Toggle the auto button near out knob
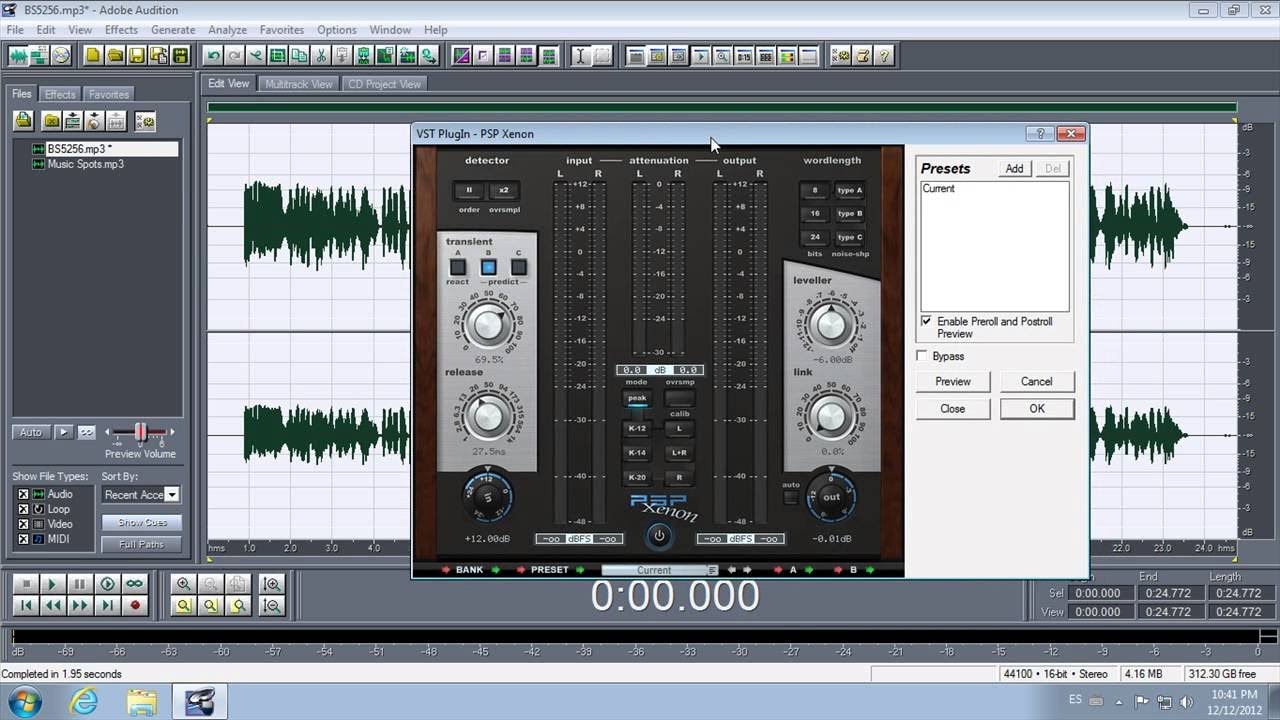1280x720 pixels. [x=791, y=497]
